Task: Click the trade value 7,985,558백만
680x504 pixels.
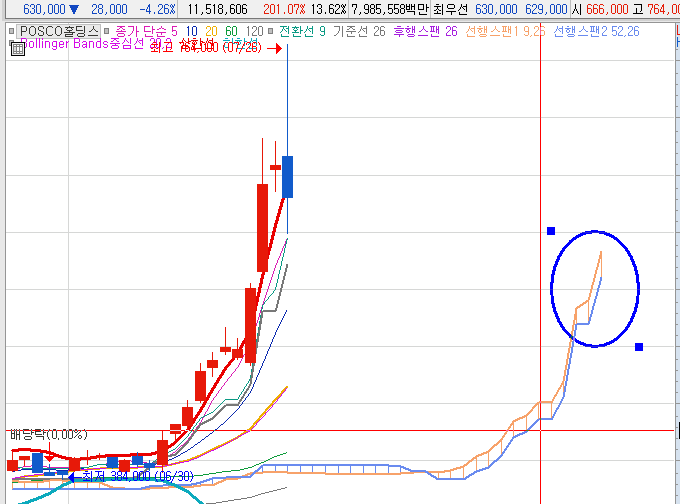Action: 389,9
